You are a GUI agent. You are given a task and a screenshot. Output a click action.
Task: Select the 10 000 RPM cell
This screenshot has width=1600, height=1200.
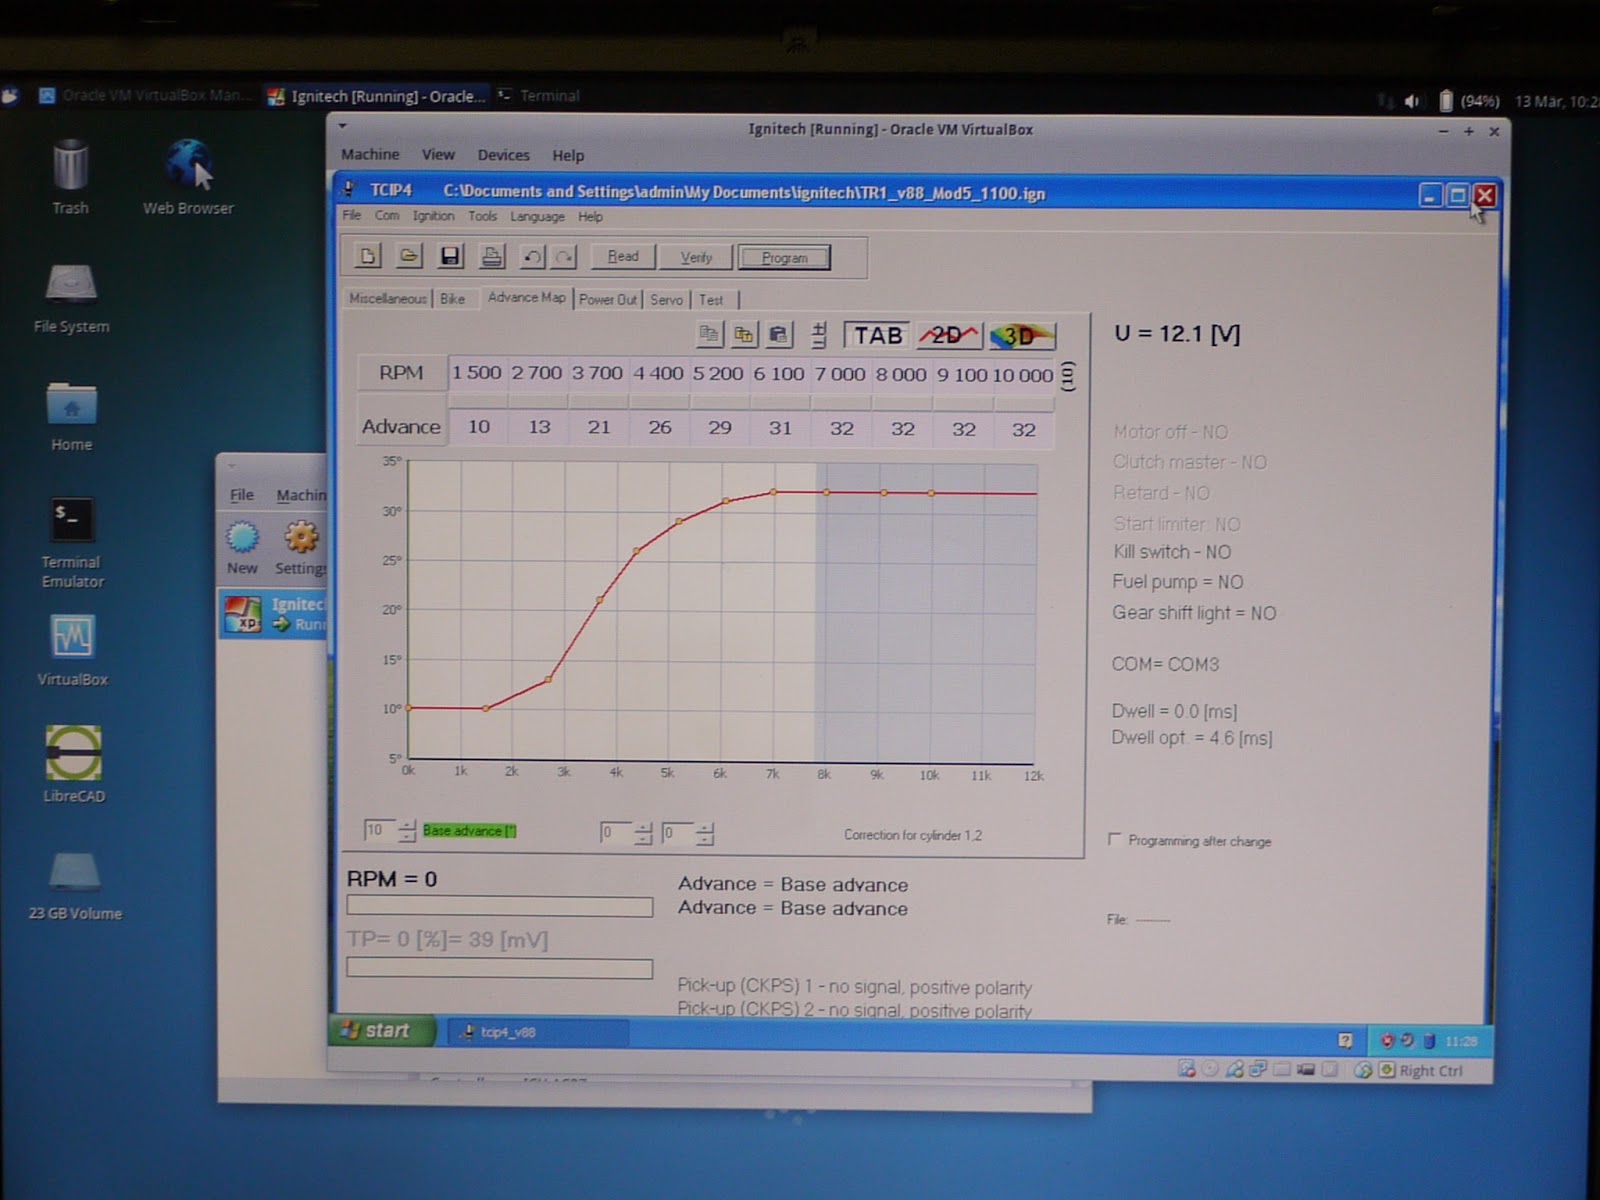click(x=1023, y=375)
